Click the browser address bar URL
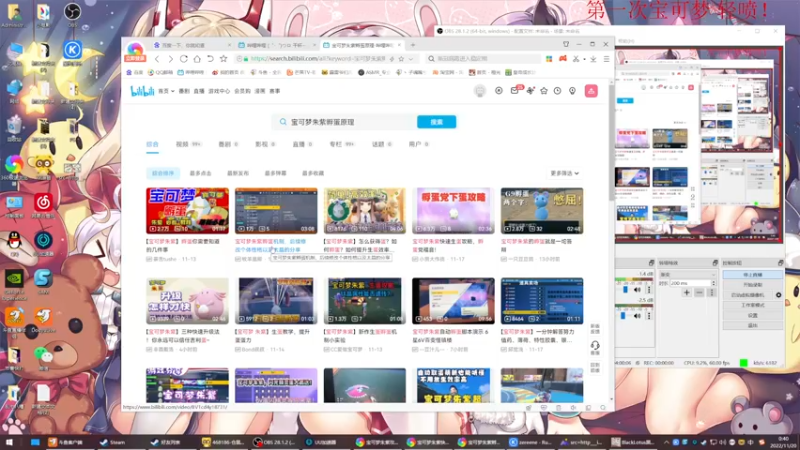This screenshot has height=450, width=800. 319,59
